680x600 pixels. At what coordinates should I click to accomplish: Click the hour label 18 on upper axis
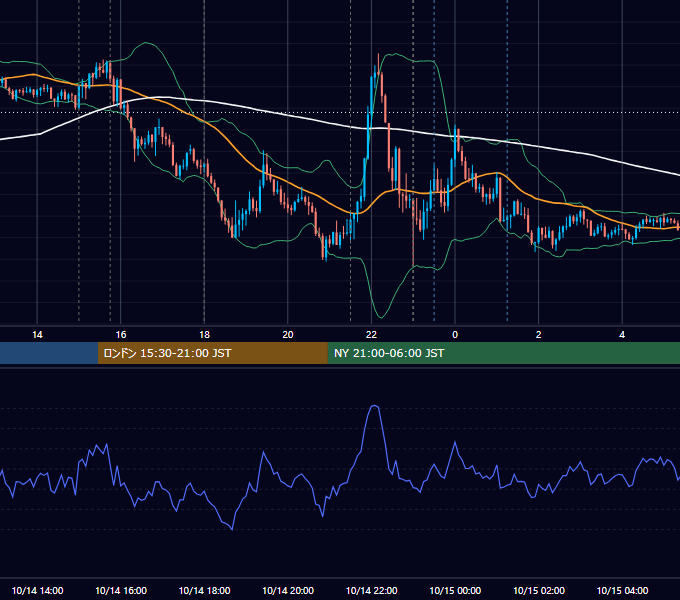point(204,335)
